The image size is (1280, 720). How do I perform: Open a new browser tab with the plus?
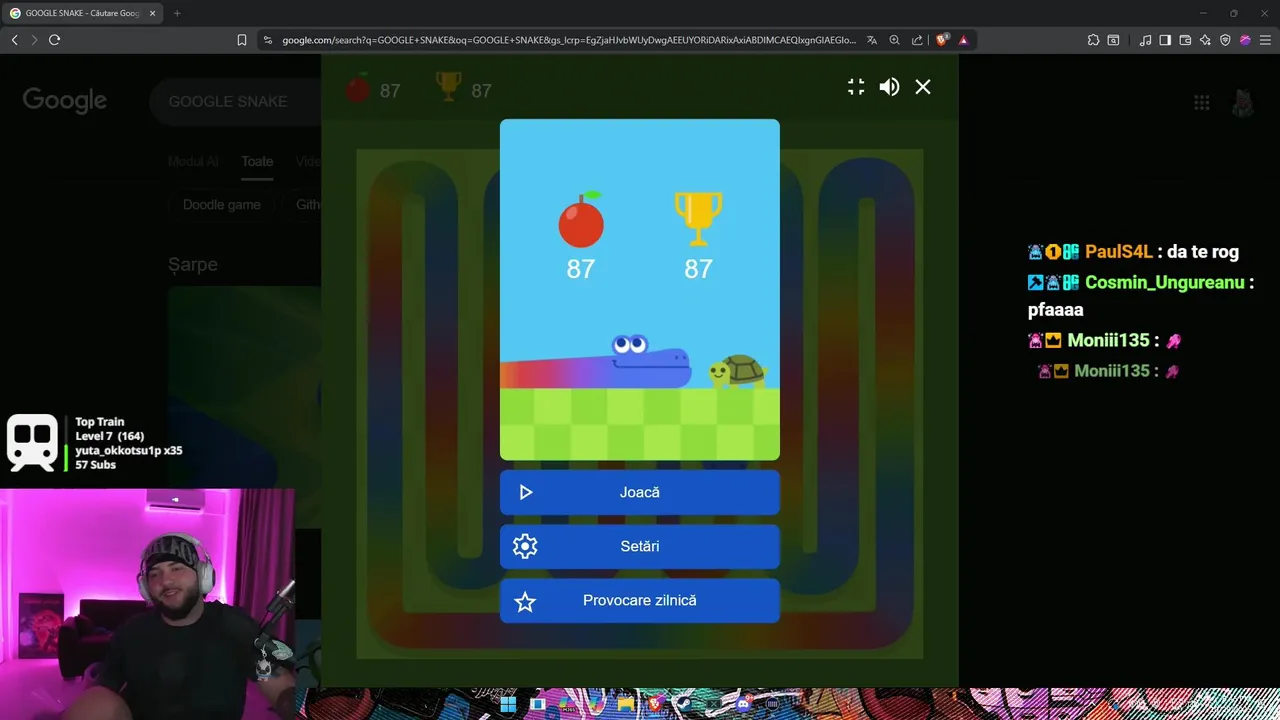coord(177,13)
